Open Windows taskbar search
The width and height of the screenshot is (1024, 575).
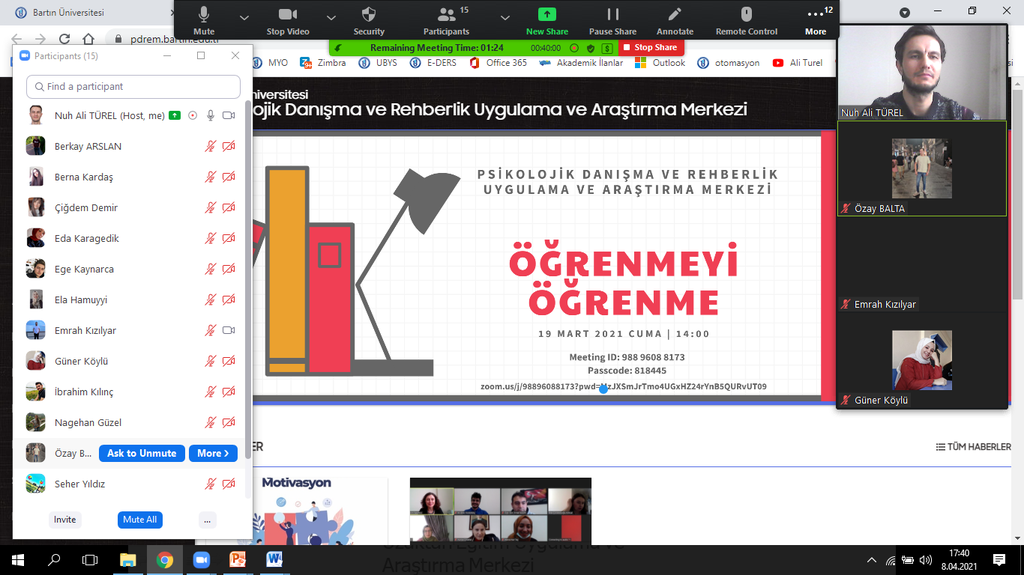[x=54, y=560]
